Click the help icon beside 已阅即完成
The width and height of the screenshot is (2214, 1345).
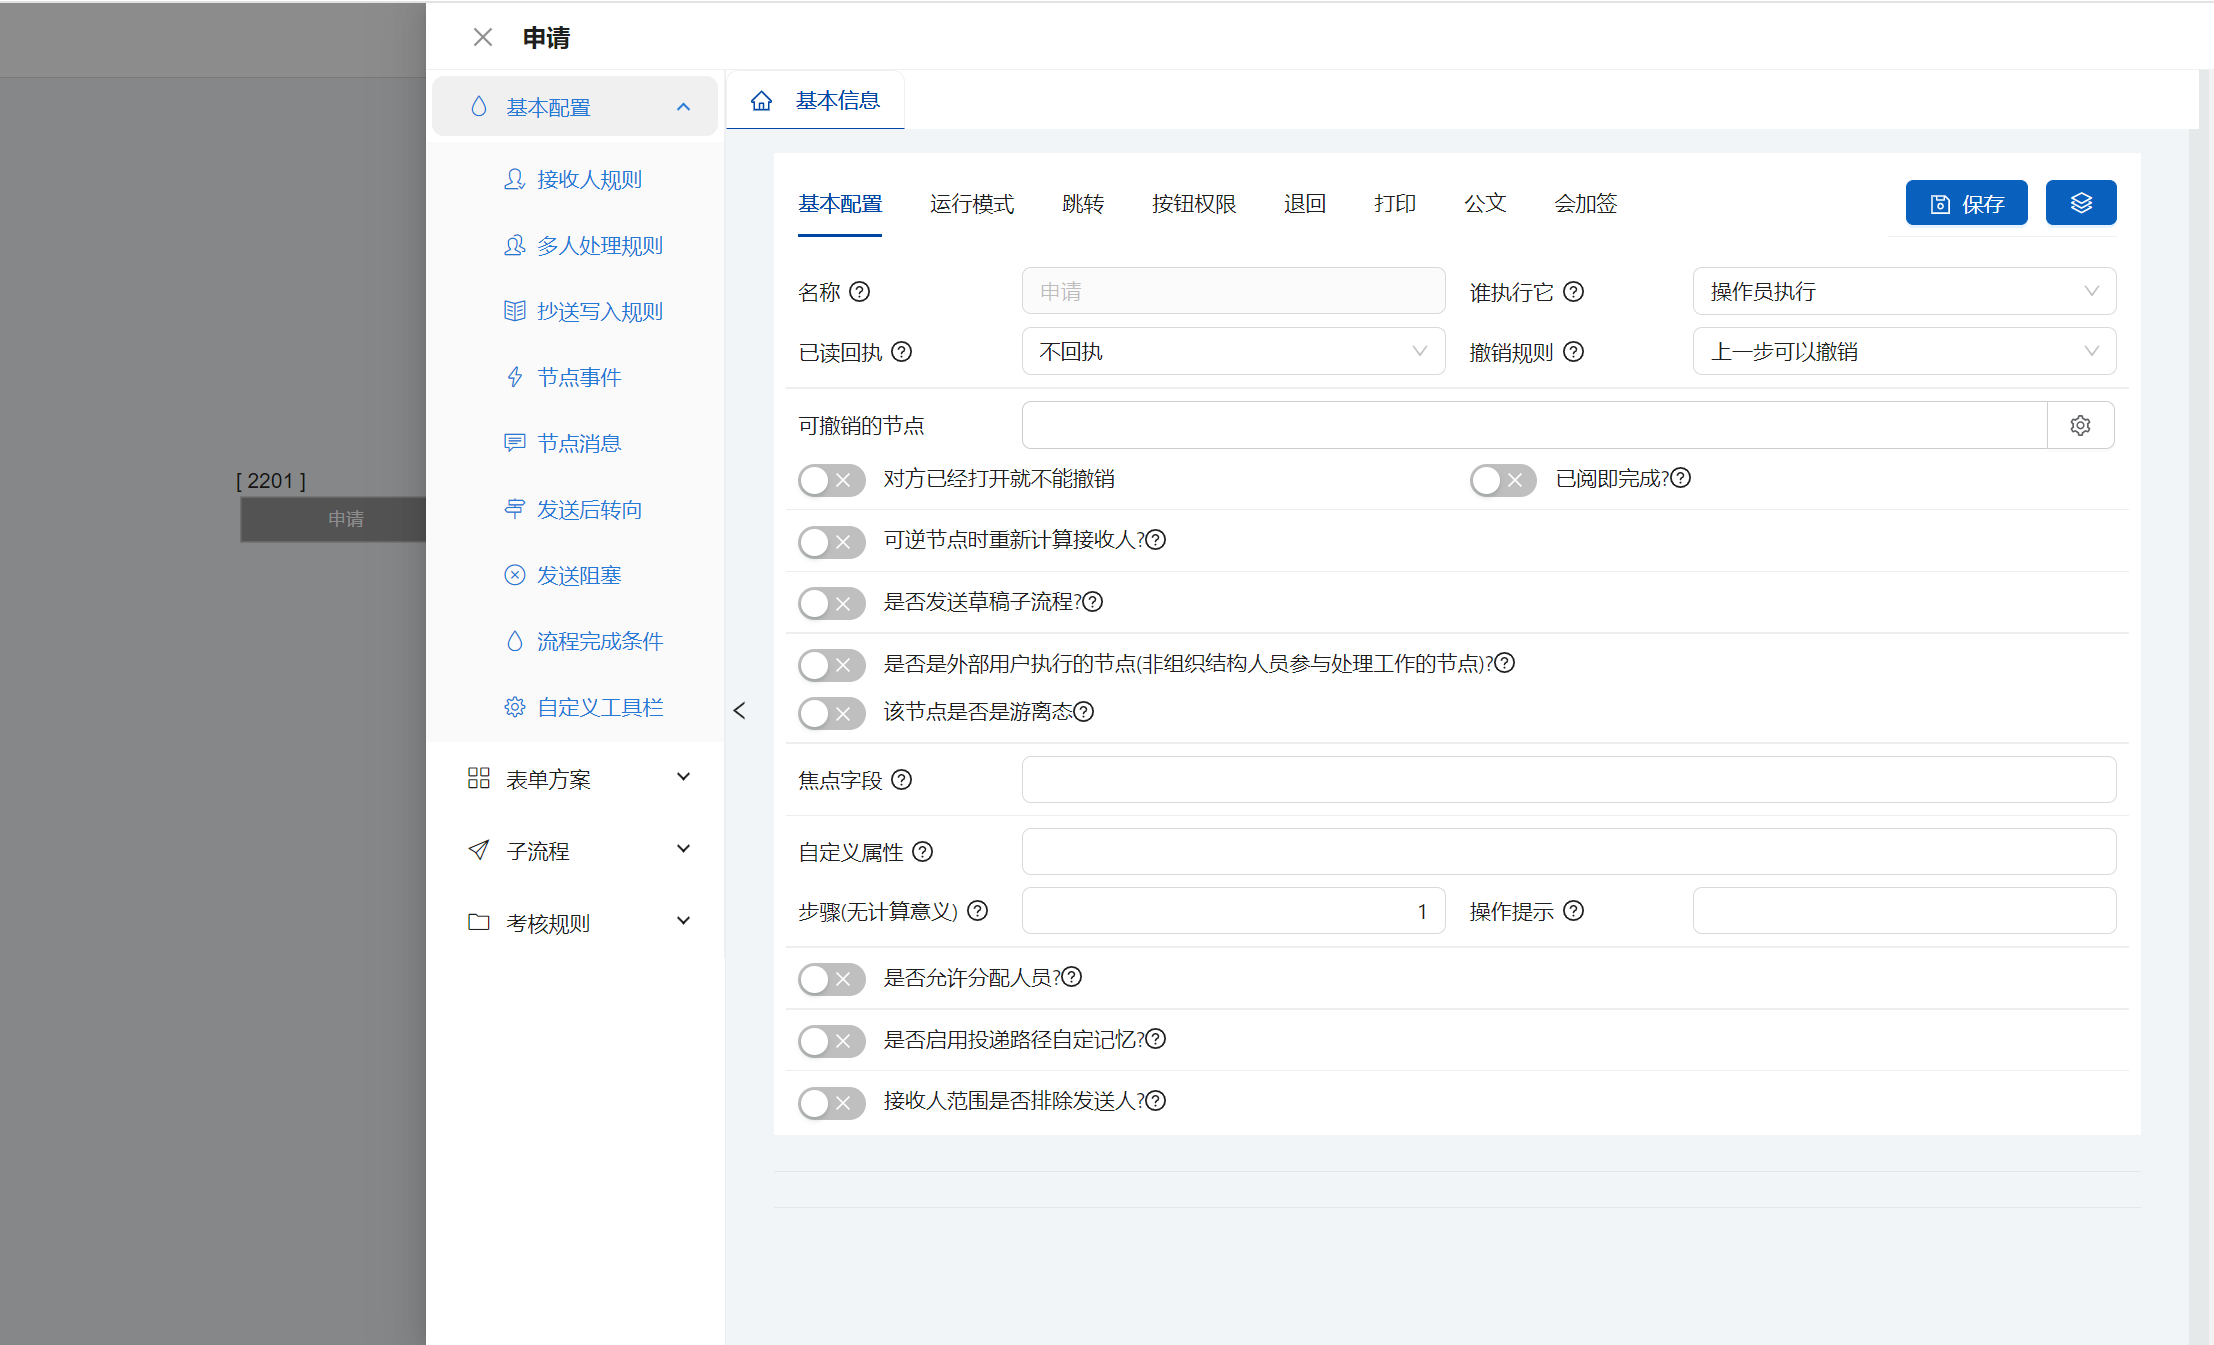point(1681,478)
